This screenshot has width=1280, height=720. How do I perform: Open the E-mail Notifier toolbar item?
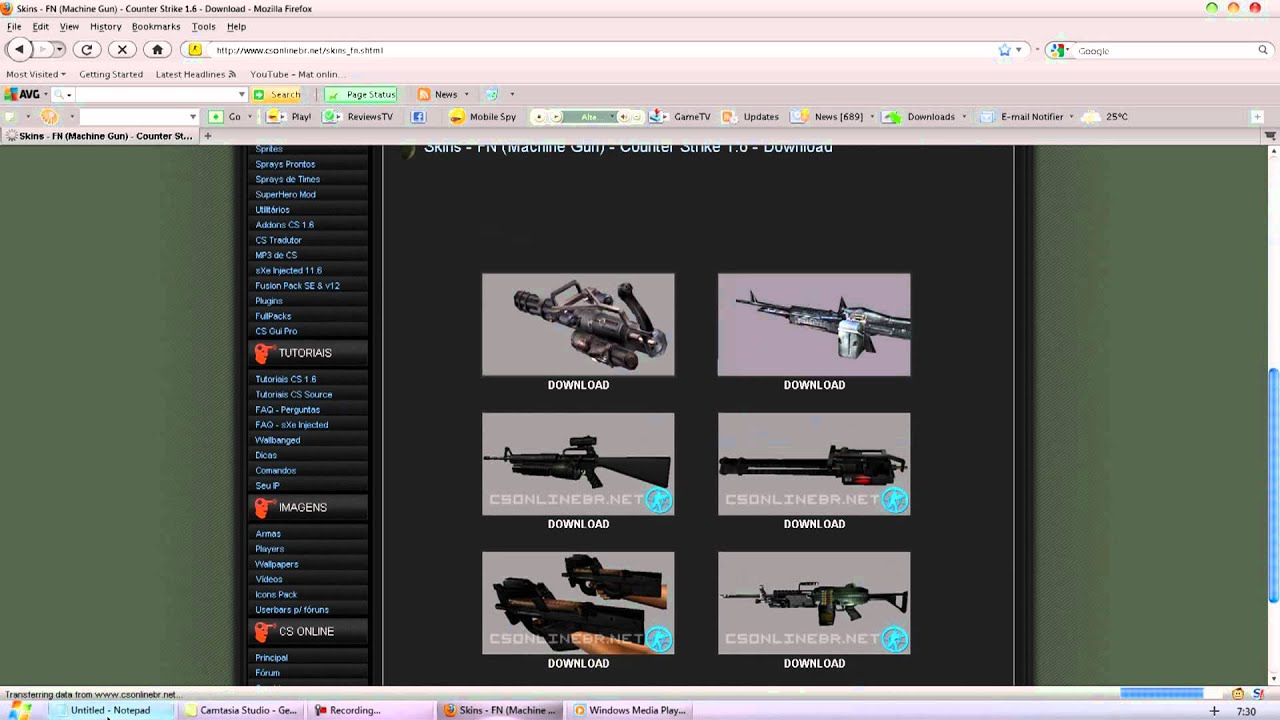(x=1021, y=117)
